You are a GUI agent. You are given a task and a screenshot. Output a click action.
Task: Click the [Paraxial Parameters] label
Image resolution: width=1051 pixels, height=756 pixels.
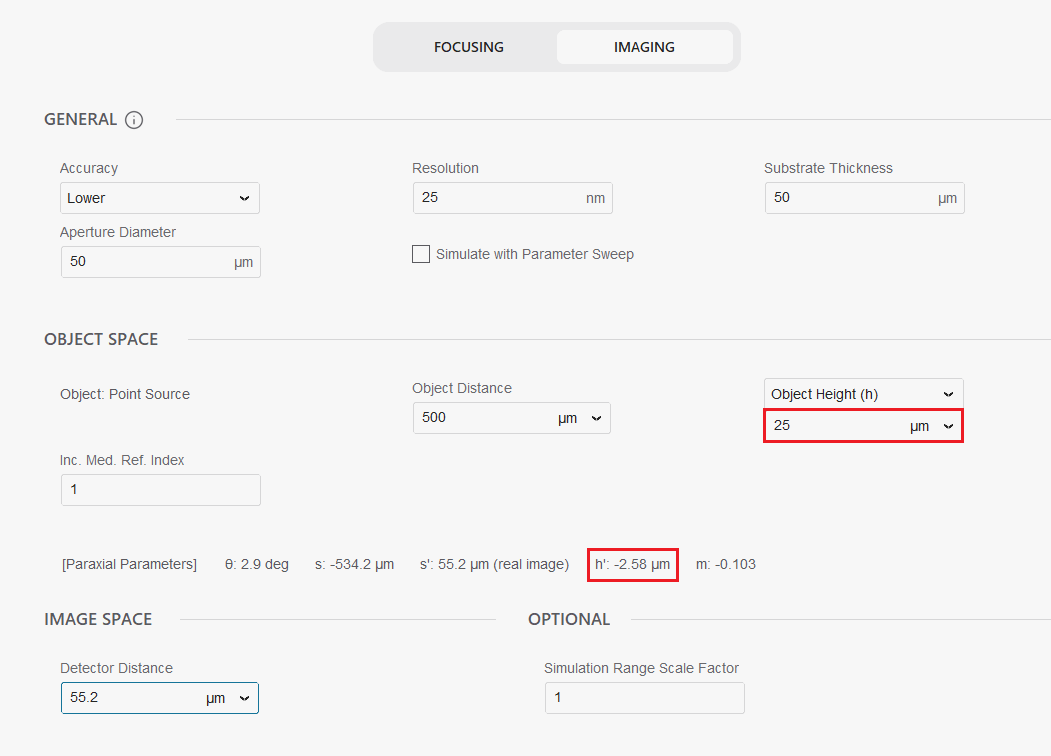pyautogui.click(x=129, y=564)
